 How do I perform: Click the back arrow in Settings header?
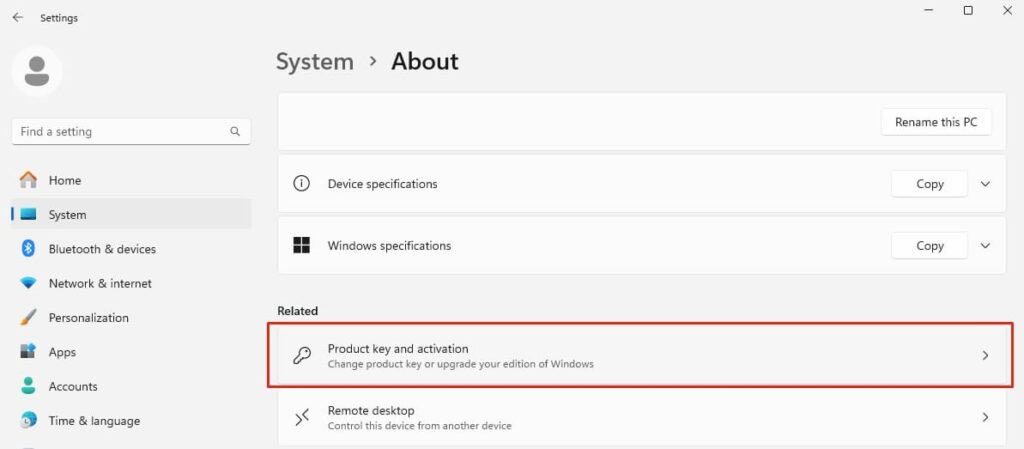click(17, 18)
